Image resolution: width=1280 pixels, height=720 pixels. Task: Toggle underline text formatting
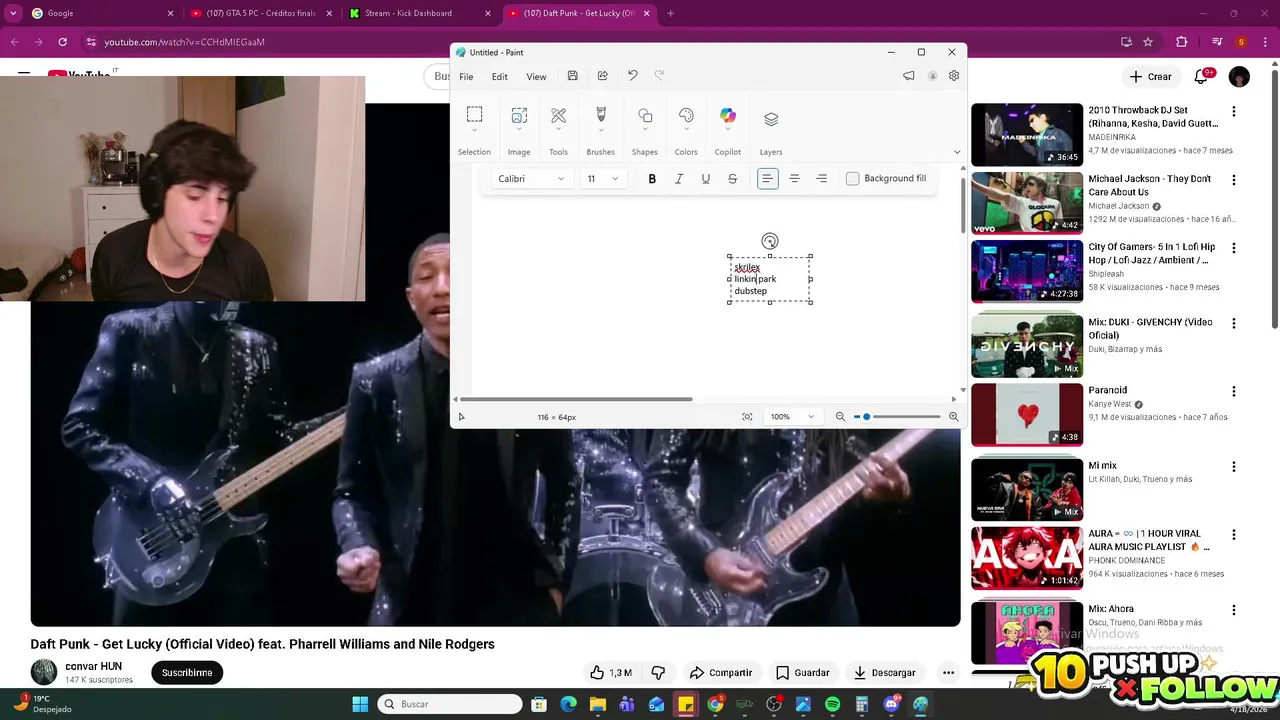tap(706, 179)
